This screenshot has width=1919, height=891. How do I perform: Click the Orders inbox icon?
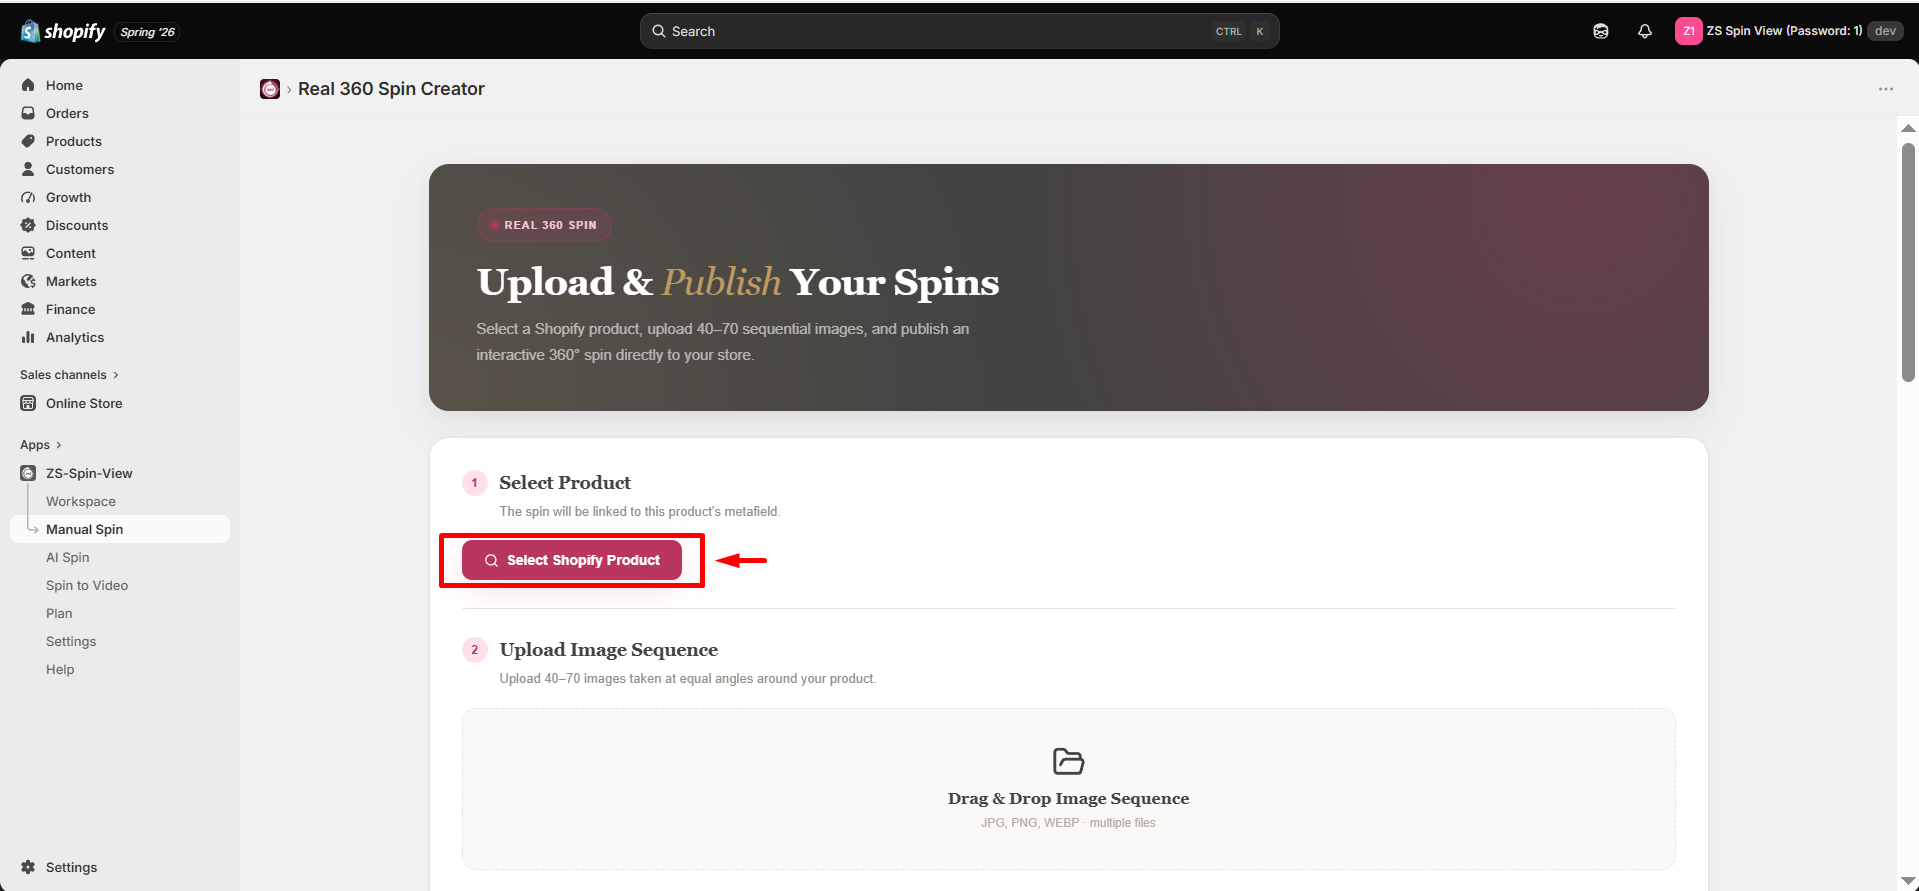(28, 113)
